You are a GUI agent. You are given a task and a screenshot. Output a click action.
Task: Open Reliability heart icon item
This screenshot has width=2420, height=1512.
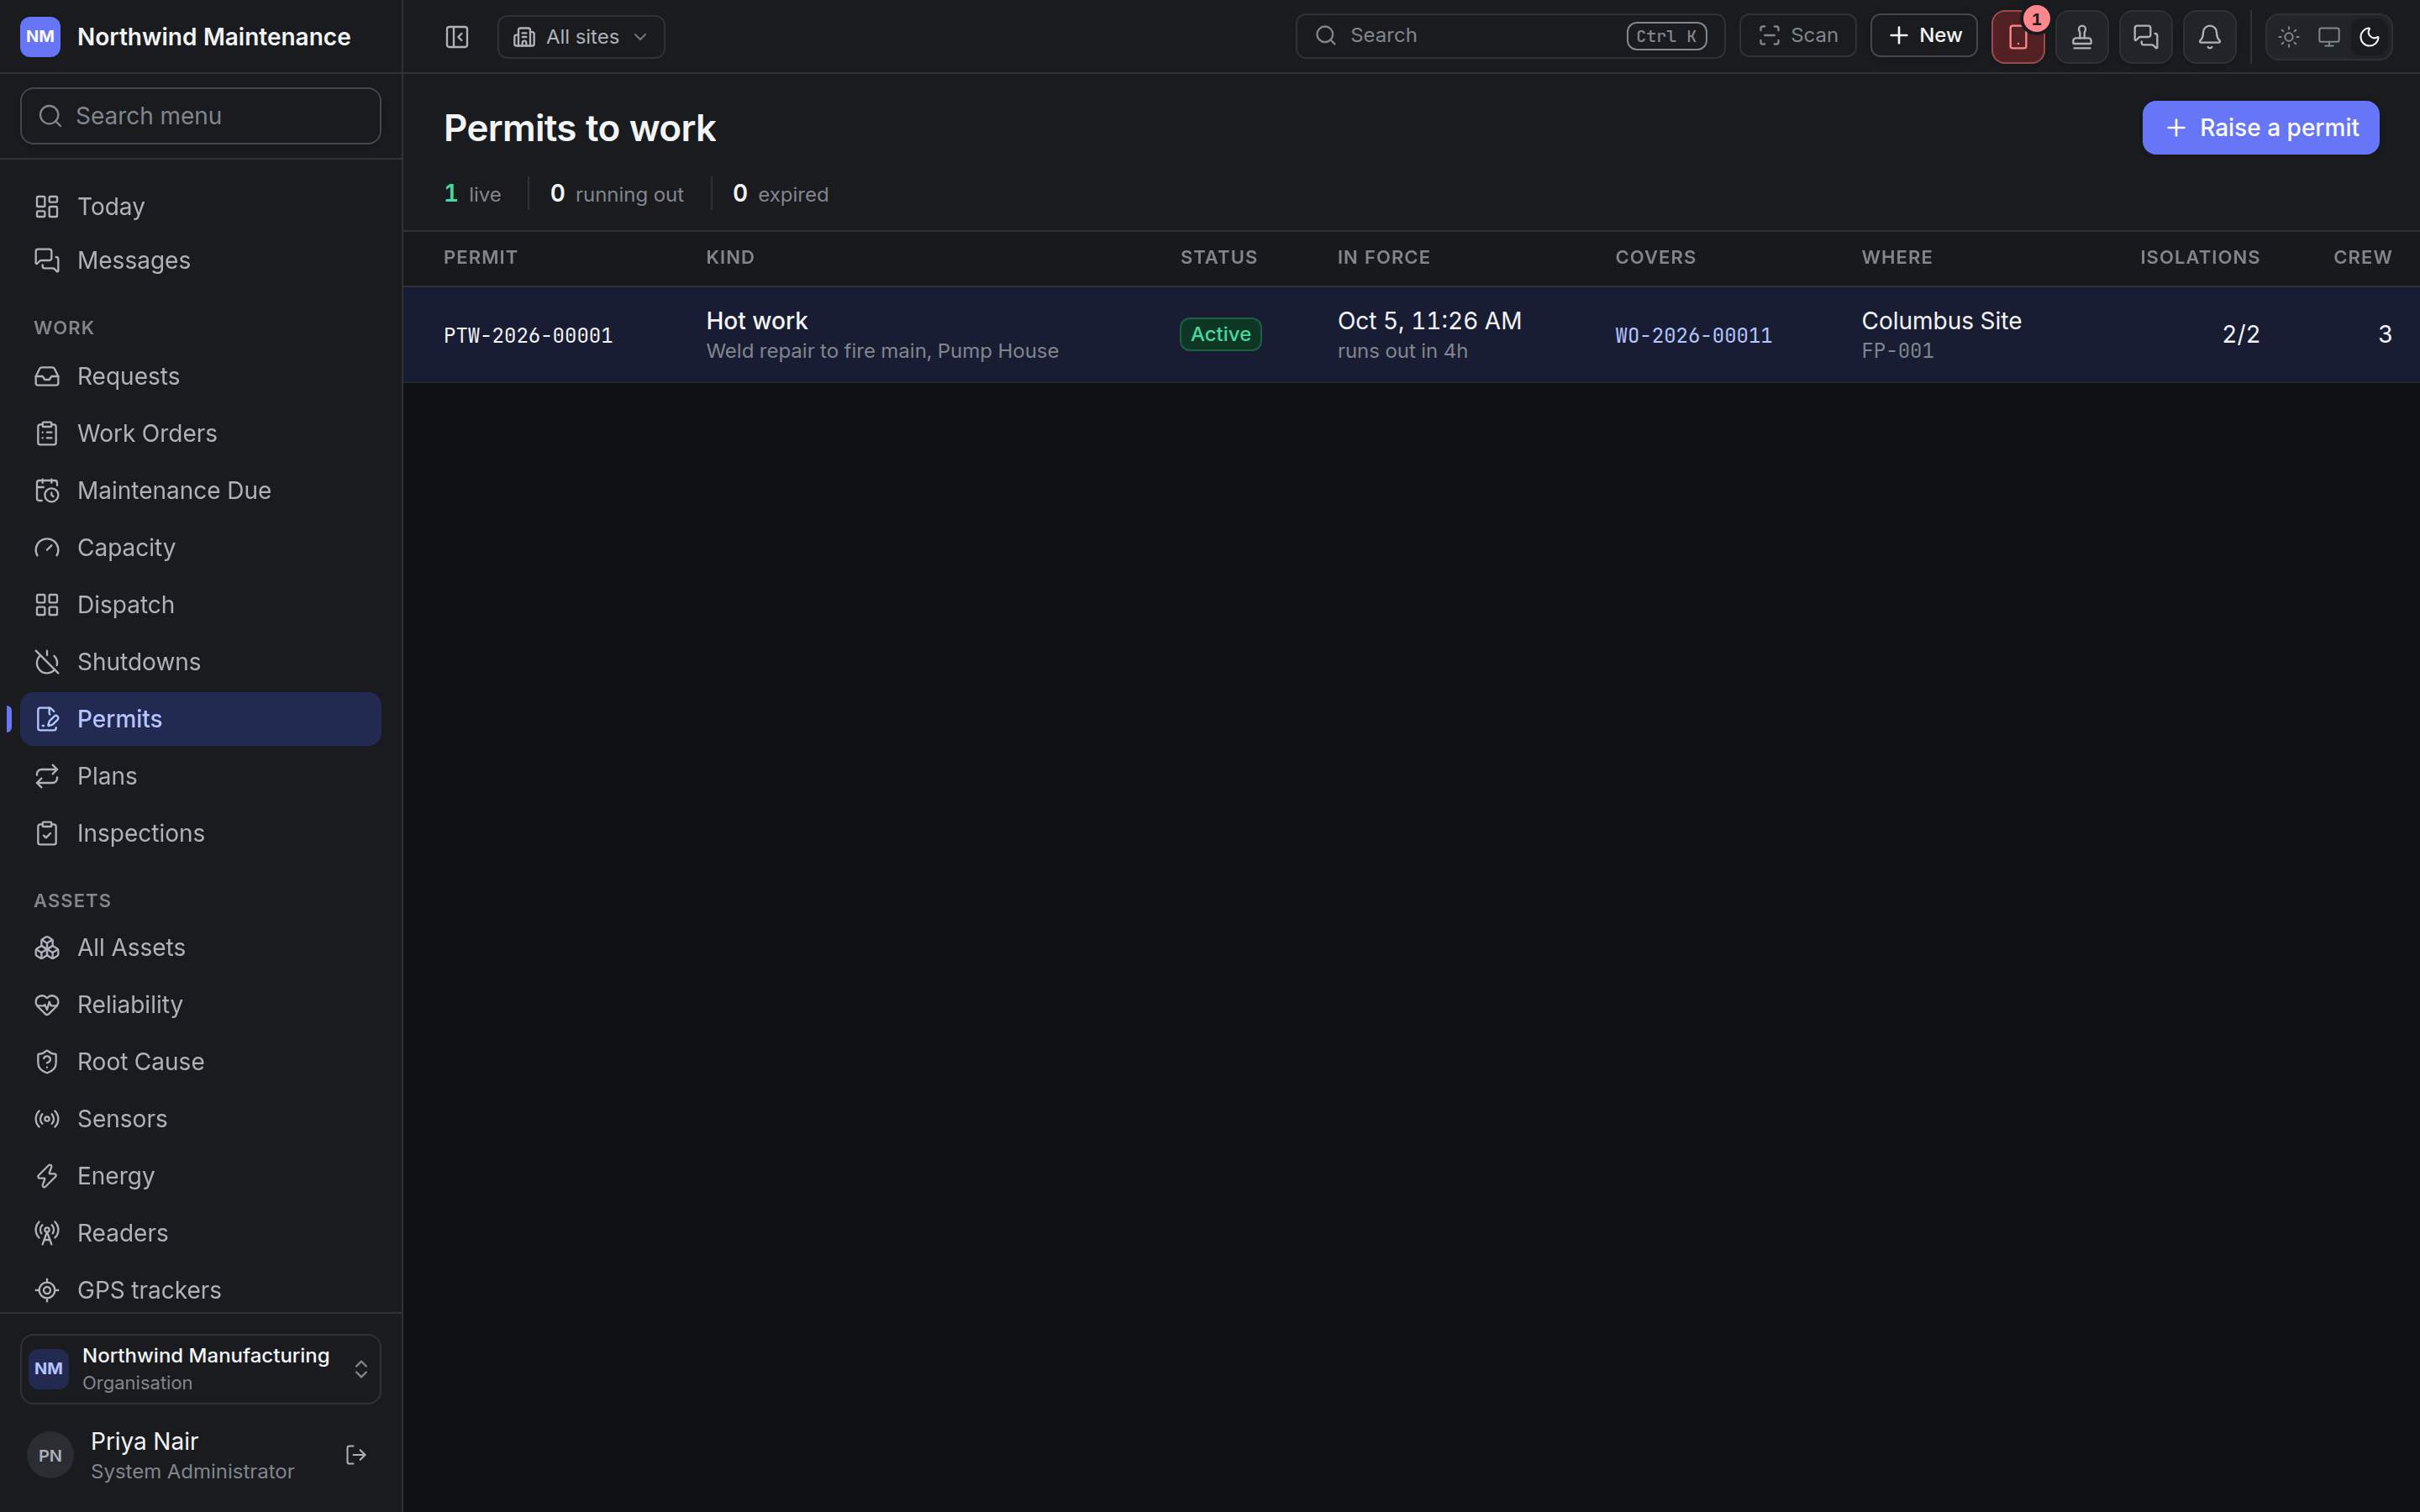tap(201, 1004)
